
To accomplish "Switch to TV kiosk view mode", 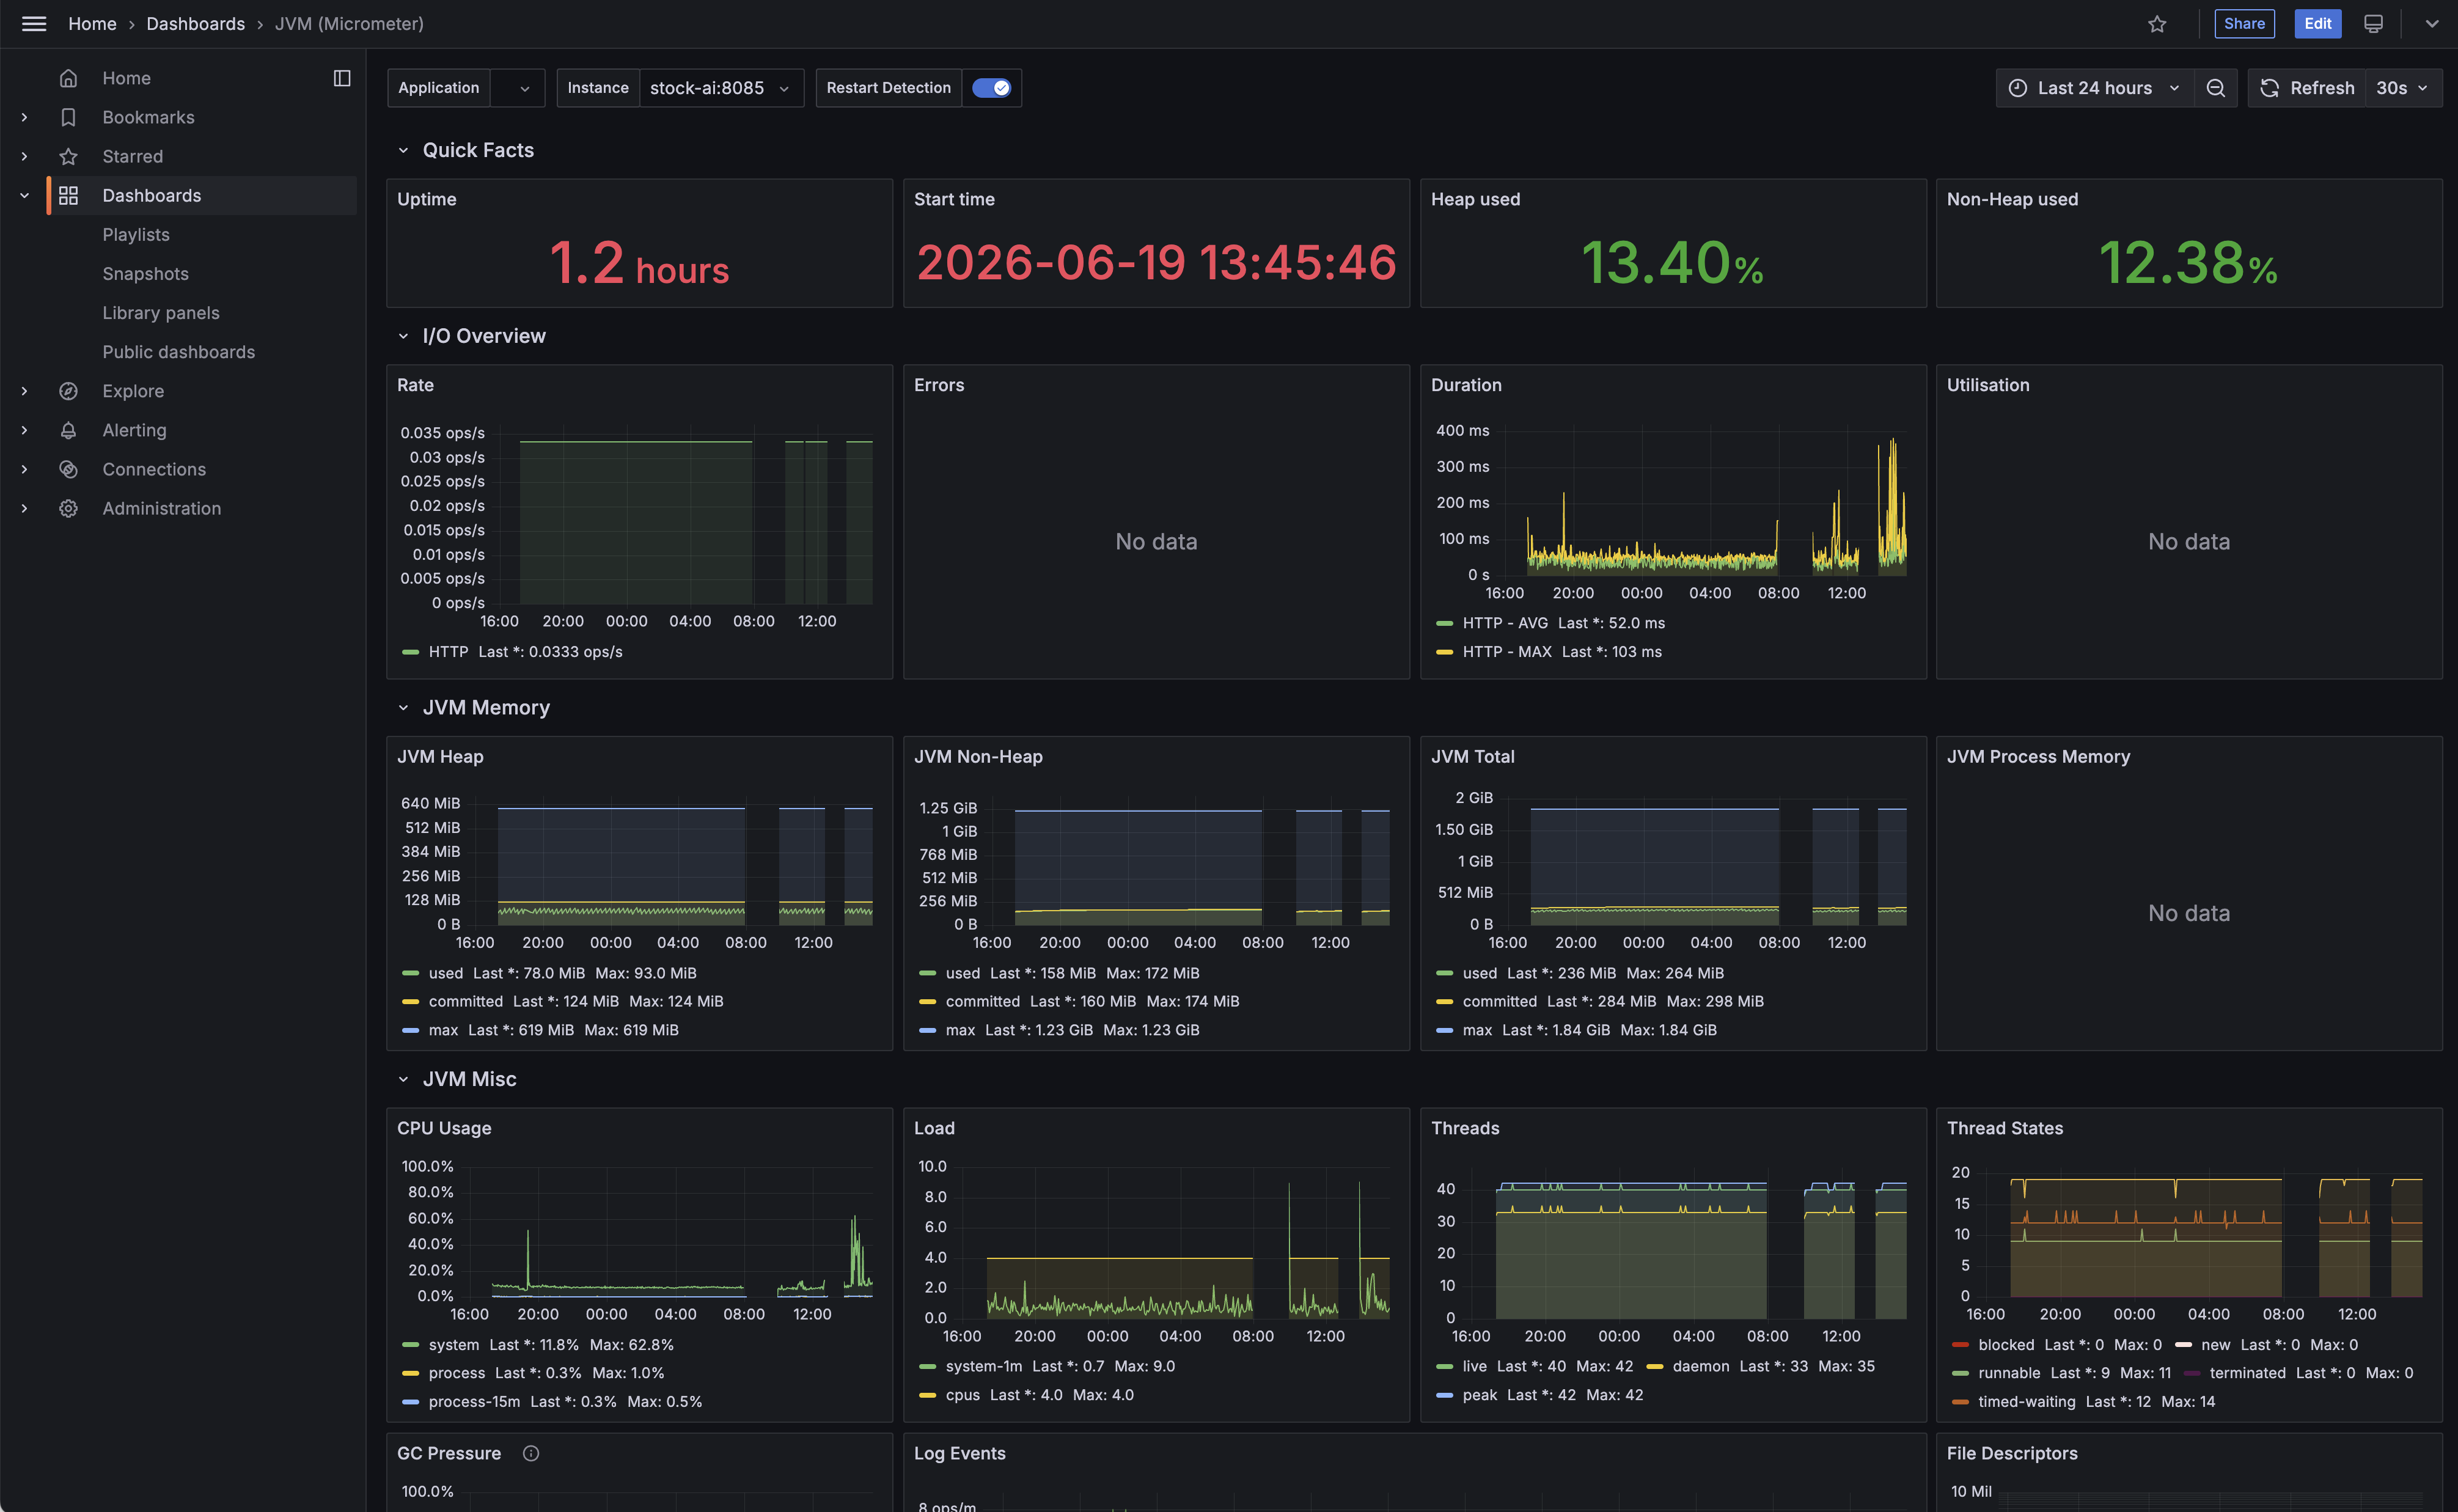I will tap(2373, 24).
